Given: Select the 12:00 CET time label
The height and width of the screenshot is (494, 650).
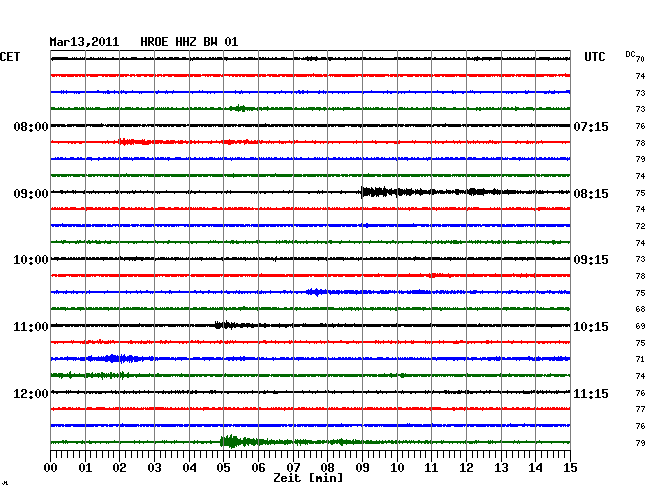Looking at the screenshot, I should click(x=31, y=394).
